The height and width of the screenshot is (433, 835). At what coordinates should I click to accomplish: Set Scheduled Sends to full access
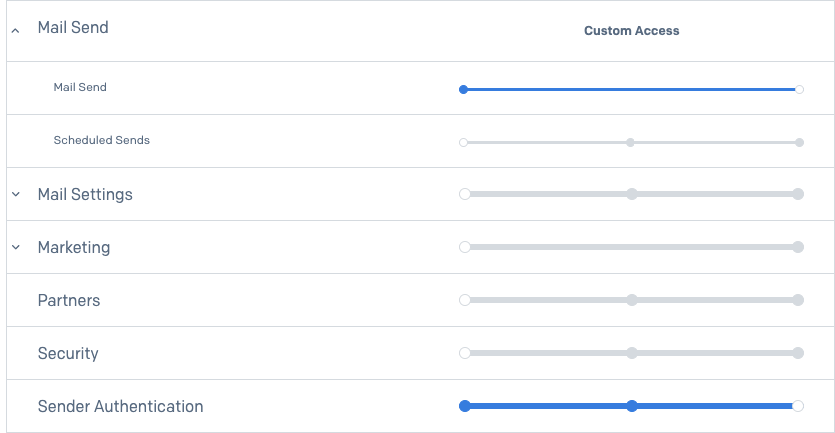click(799, 142)
